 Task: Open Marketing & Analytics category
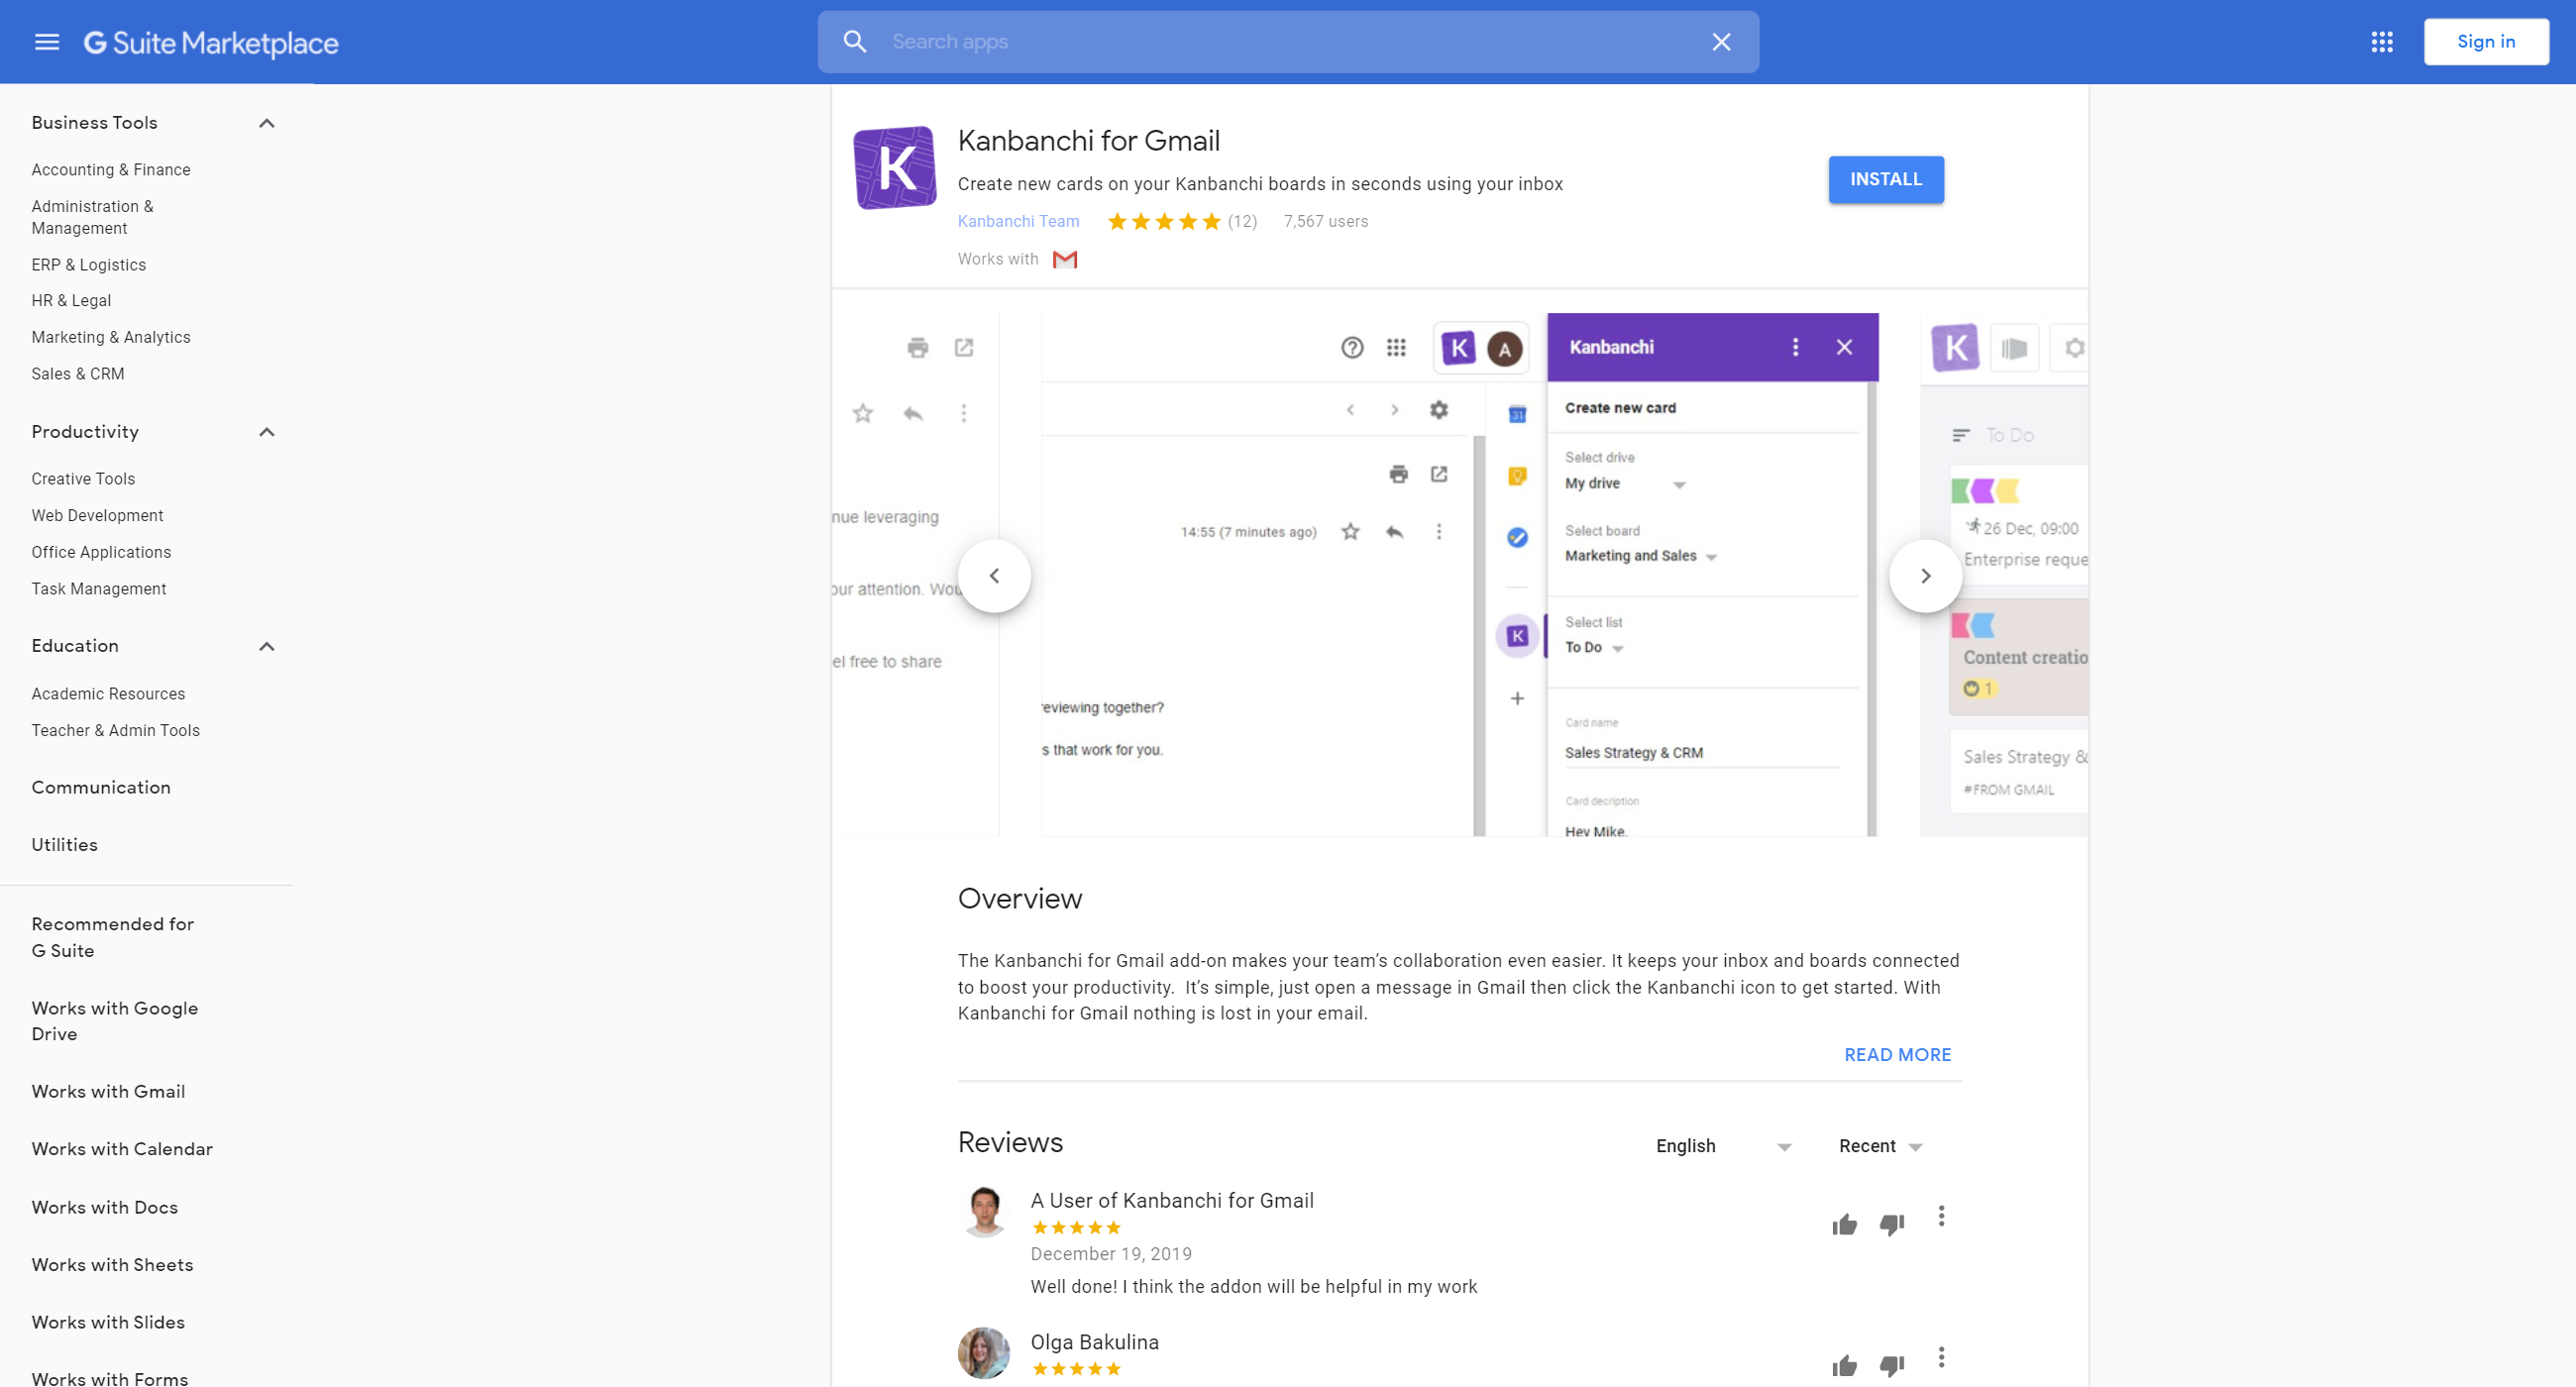[111, 338]
